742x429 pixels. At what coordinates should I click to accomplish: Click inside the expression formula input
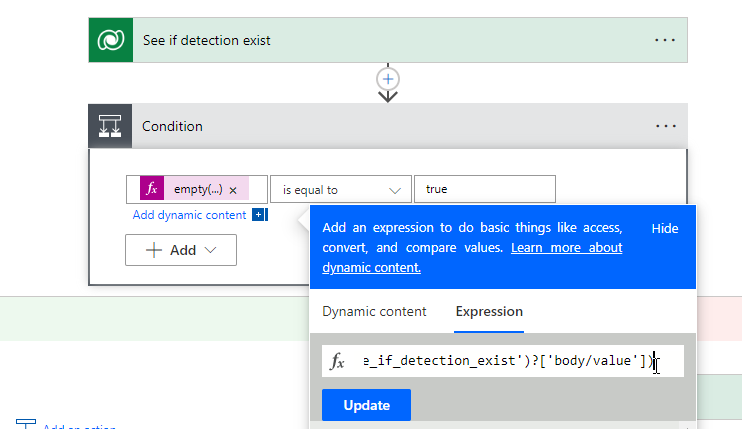500,361
